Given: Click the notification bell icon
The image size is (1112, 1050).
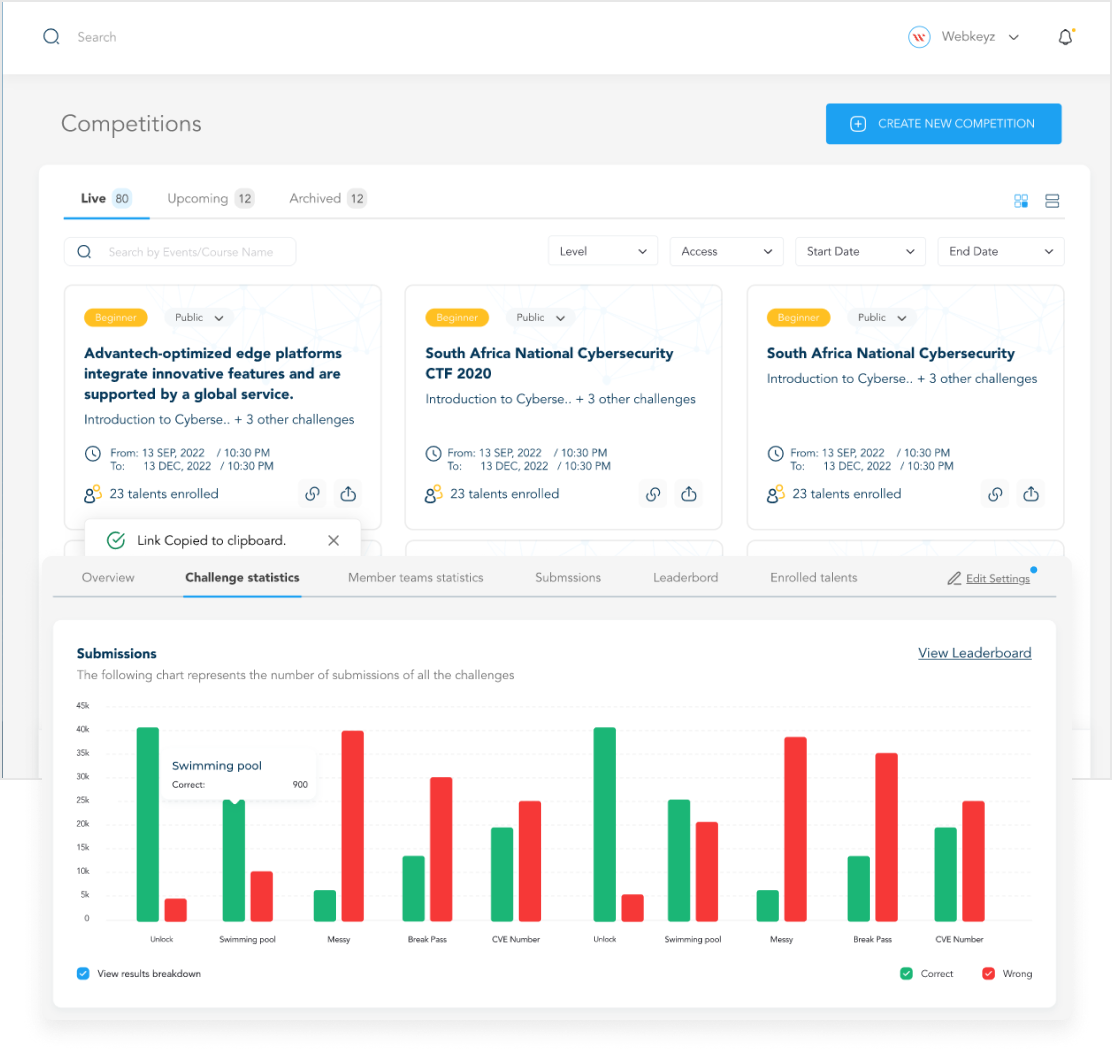Looking at the screenshot, I should (1065, 38).
